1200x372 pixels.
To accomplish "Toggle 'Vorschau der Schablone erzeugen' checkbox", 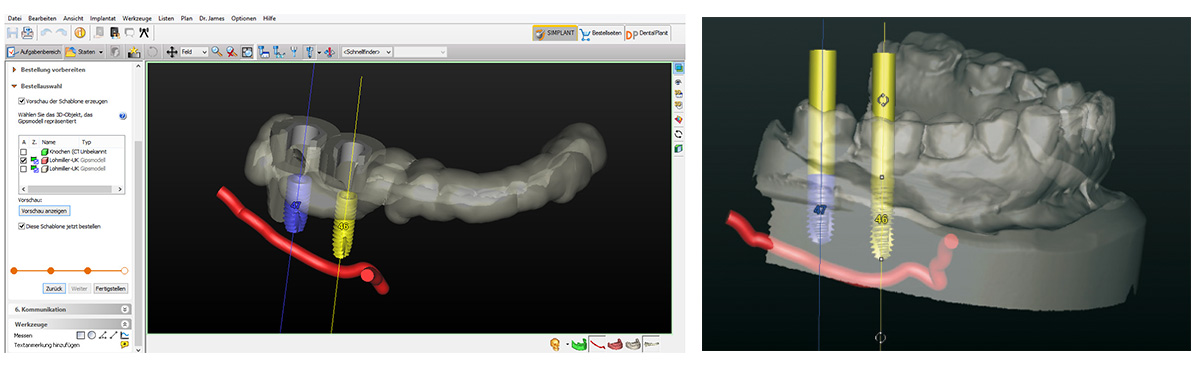I will click(x=22, y=101).
